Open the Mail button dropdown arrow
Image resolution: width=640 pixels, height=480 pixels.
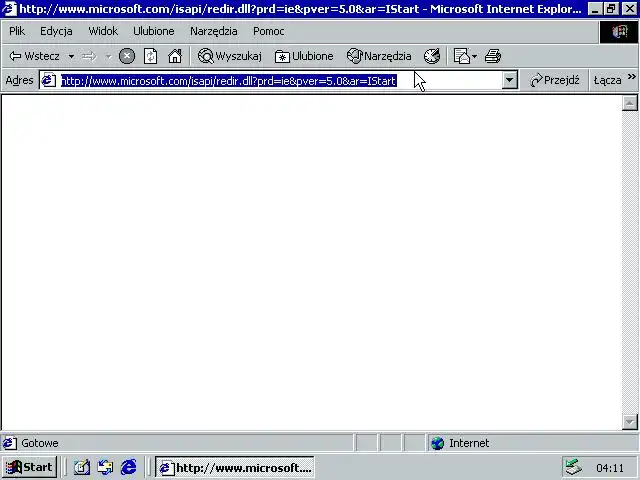coord(474,56)
